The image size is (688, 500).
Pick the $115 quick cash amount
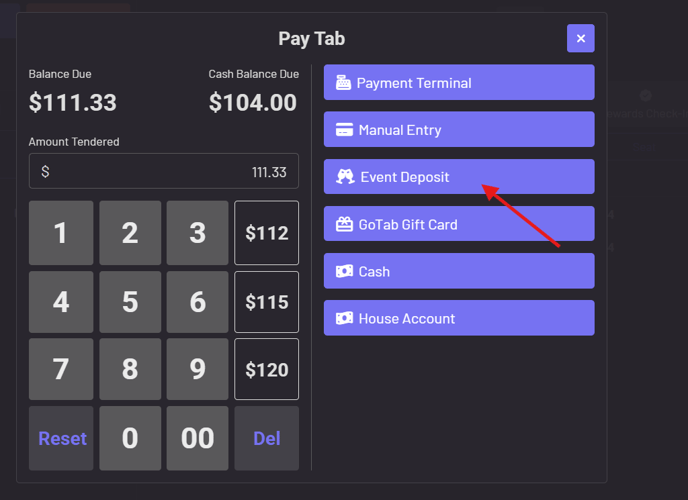click(266, 302)
